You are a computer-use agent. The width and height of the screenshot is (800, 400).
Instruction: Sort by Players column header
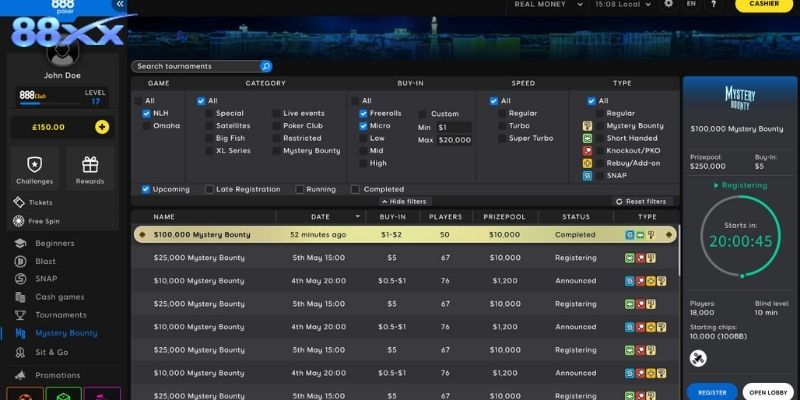coord(445,217)
